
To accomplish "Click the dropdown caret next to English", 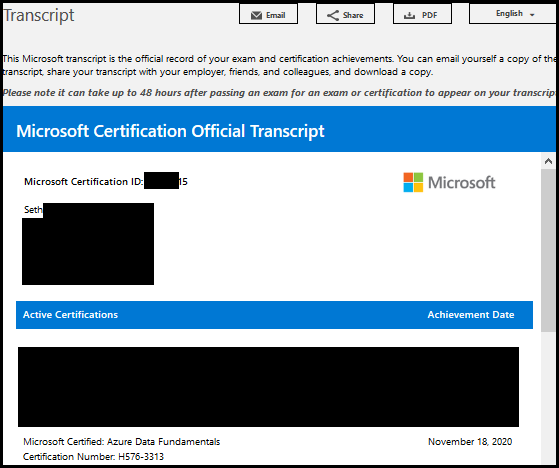I will point(532,15).
